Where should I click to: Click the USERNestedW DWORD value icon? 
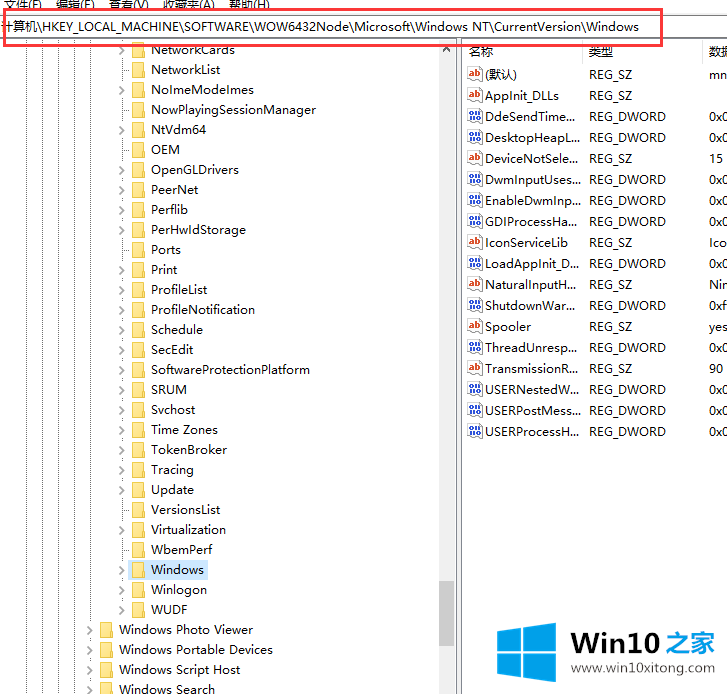pos(475,389)
